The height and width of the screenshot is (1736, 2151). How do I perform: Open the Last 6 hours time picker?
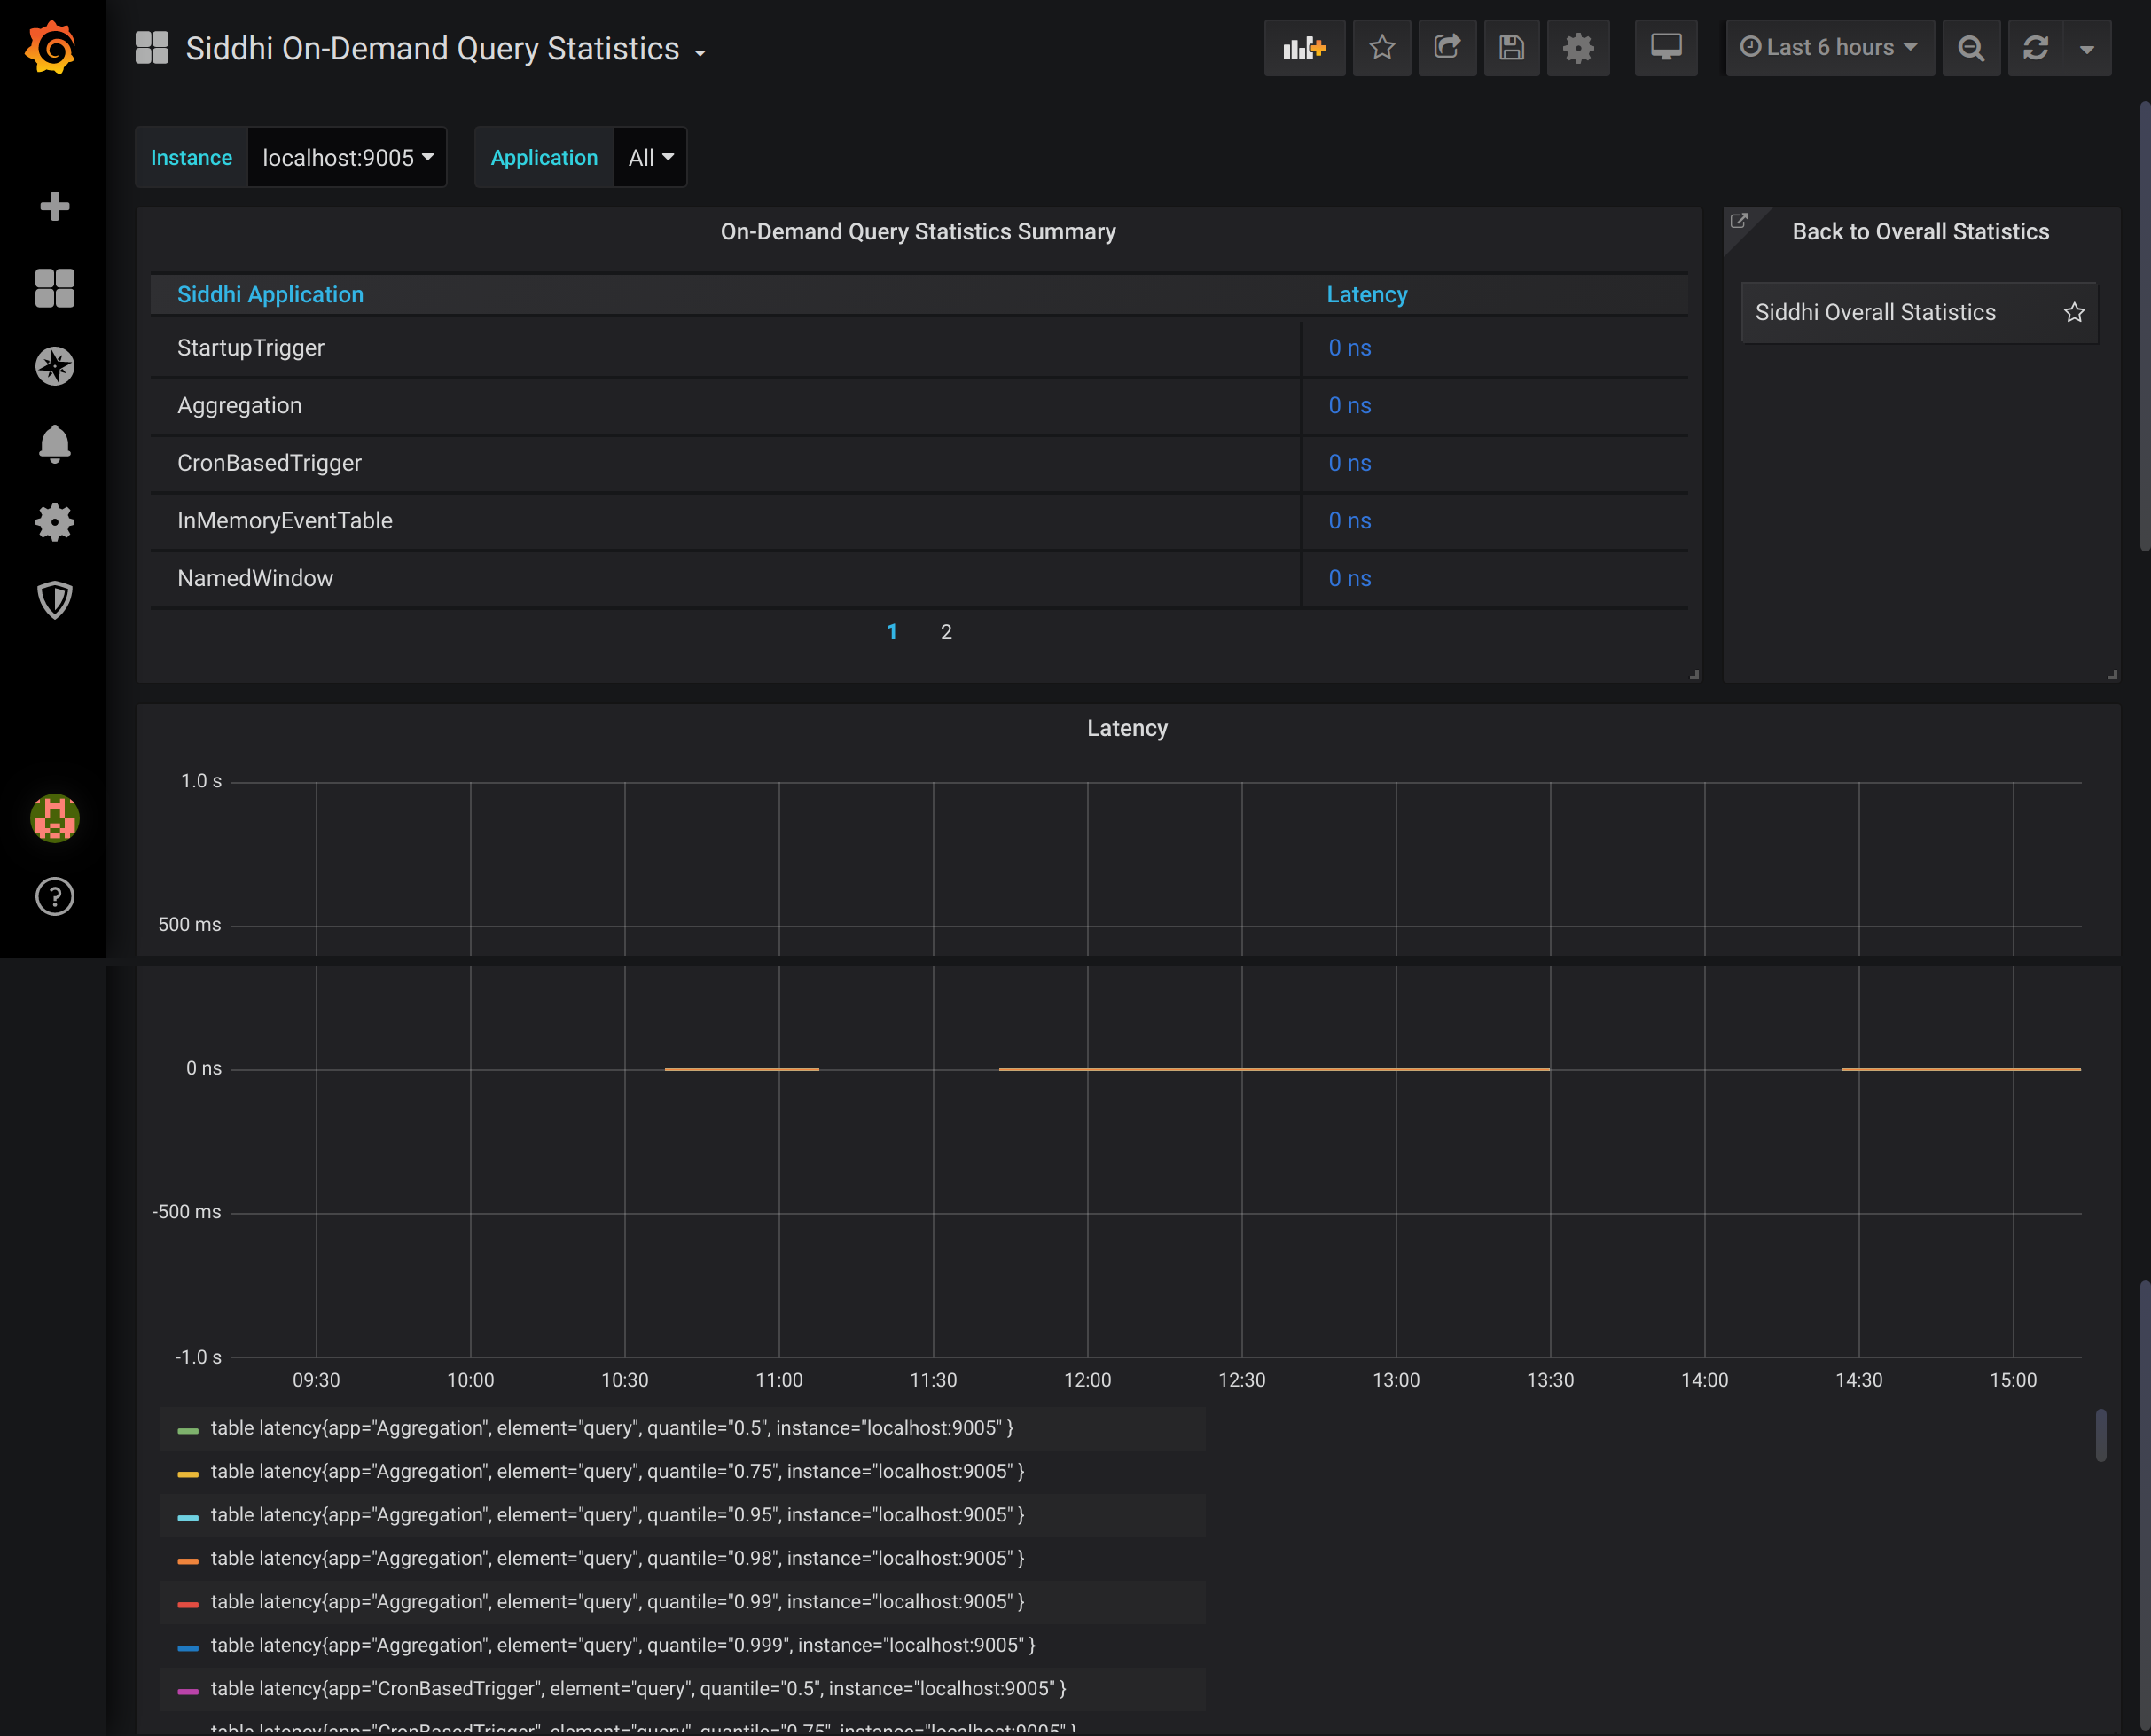tap(1829, 47)
